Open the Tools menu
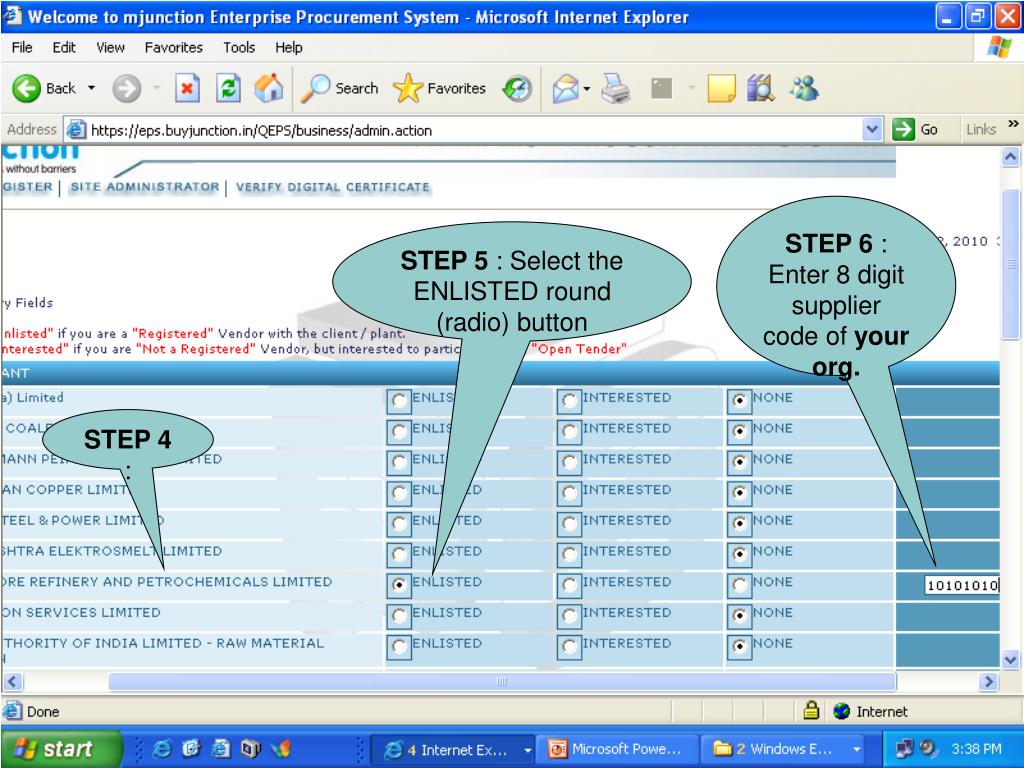The image size is (1024, 768). pos(239,47)
